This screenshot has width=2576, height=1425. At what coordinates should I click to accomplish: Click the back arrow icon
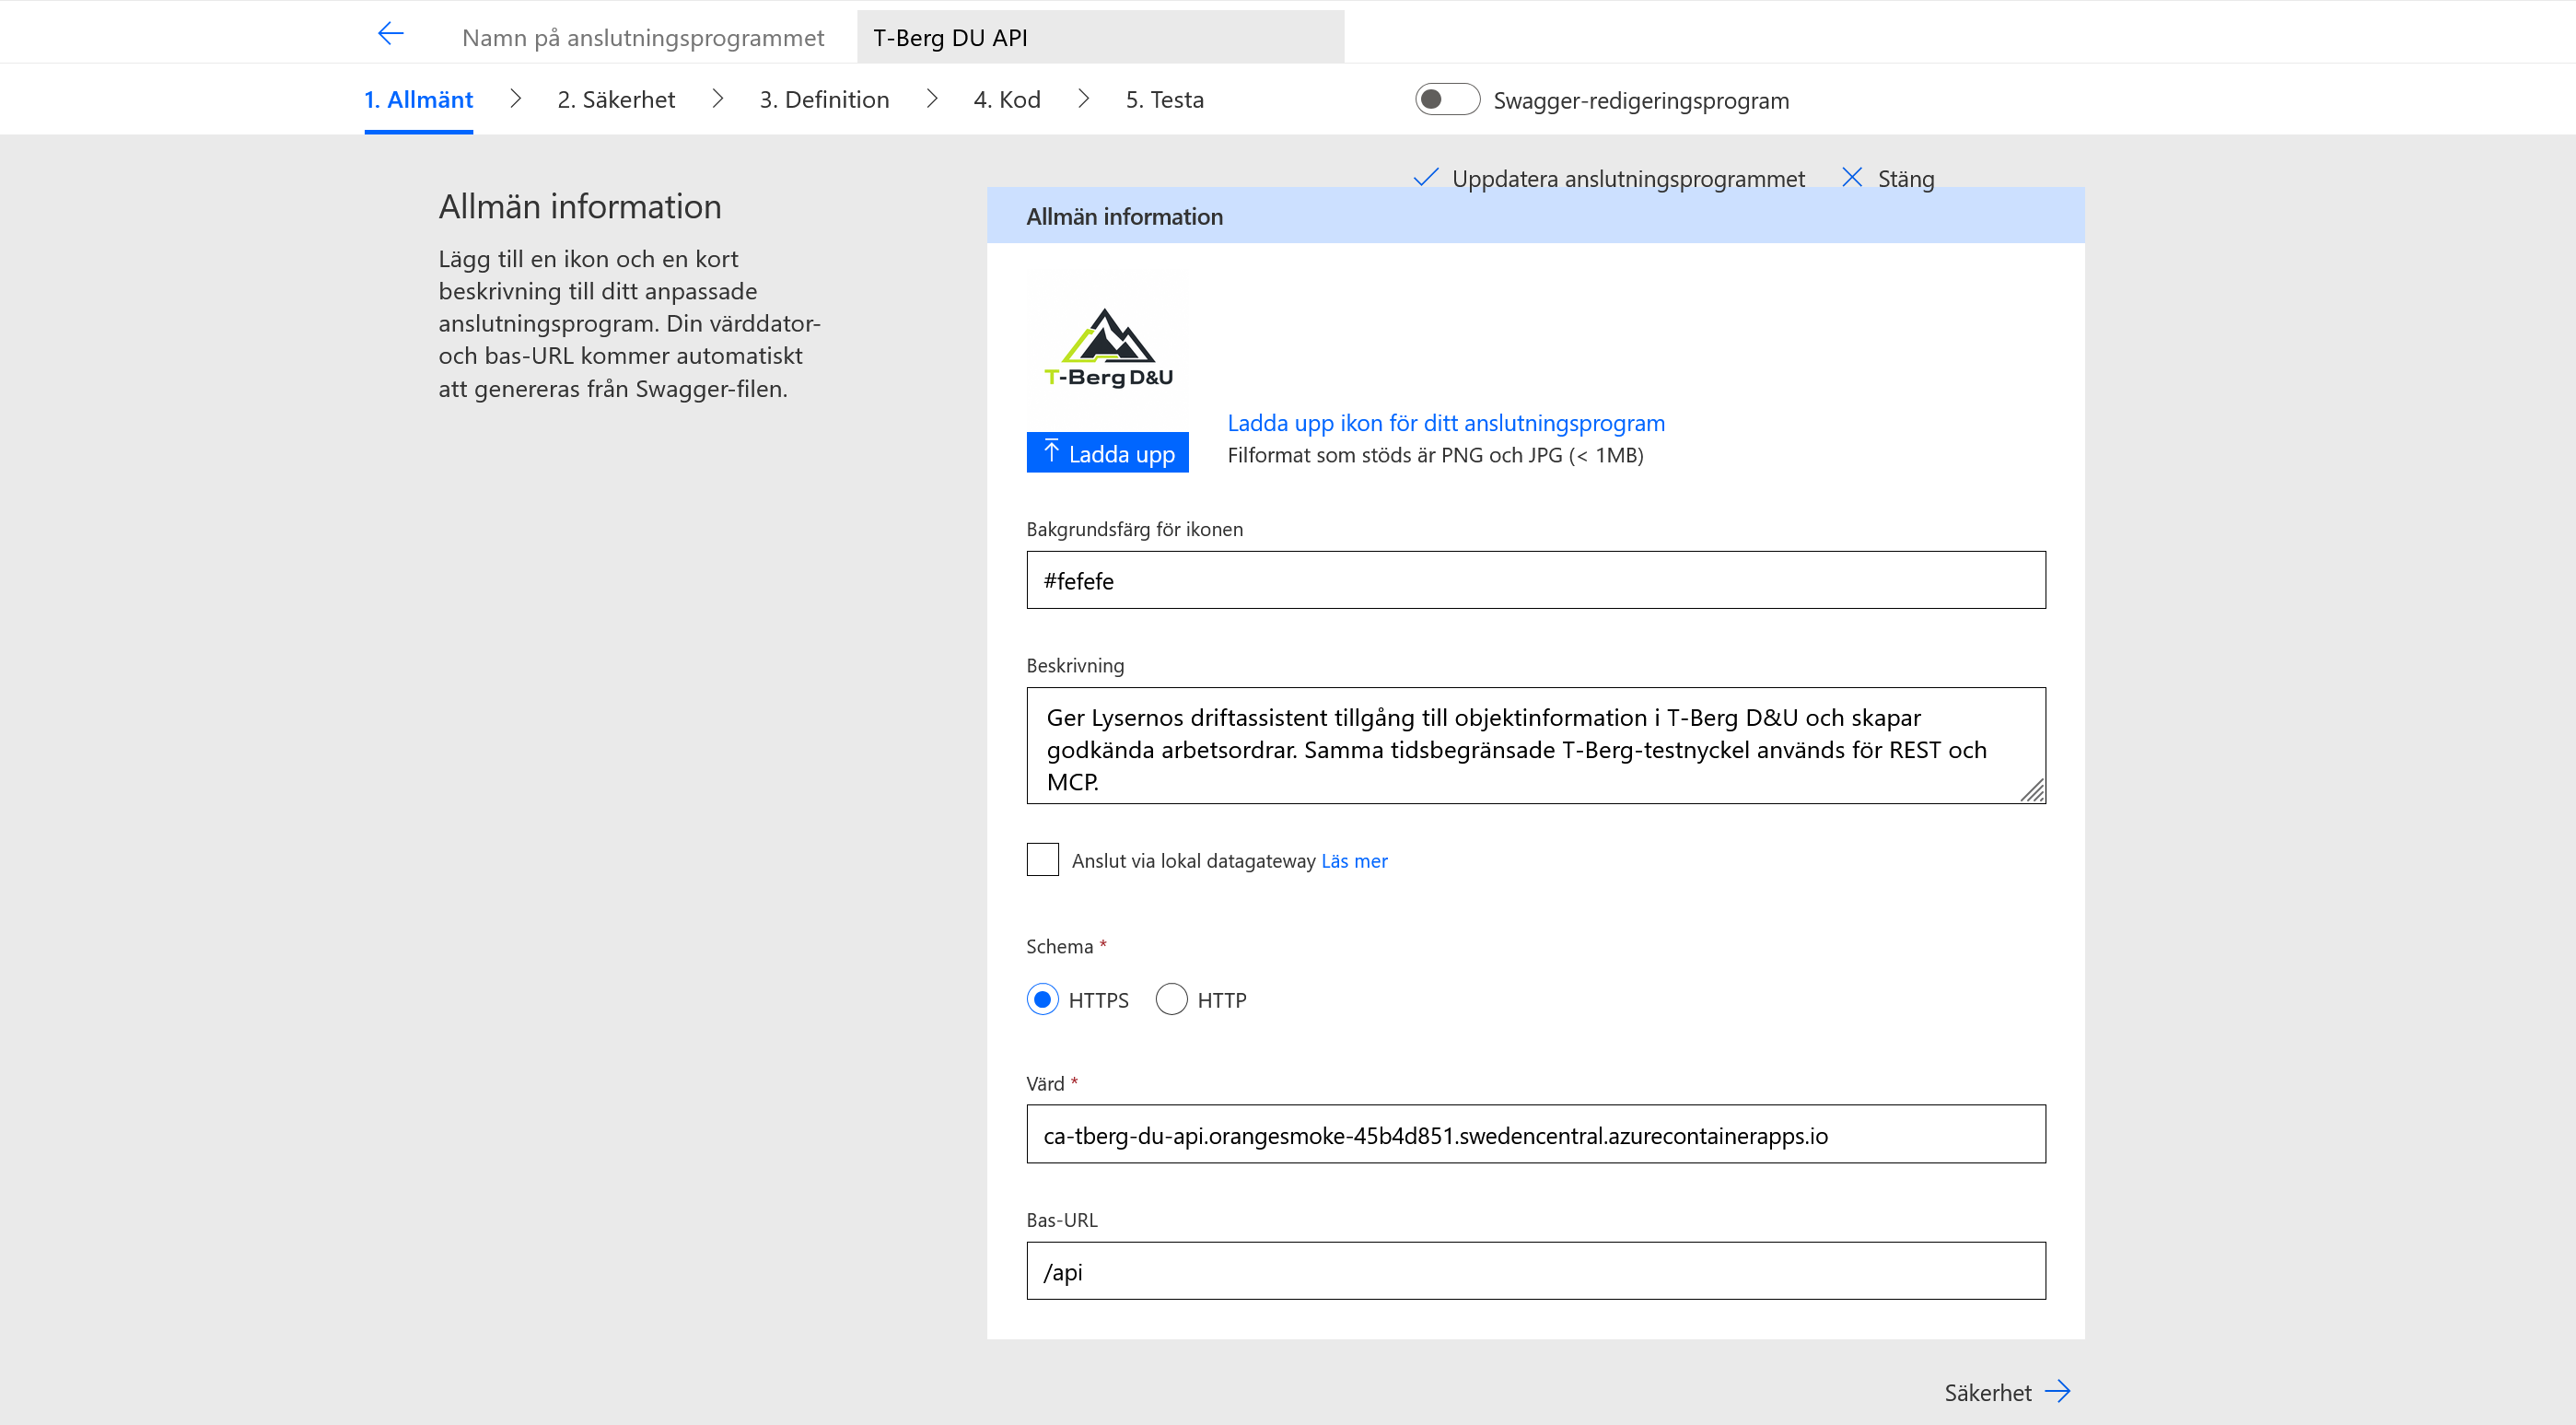pyautogui.click(x=390, y=34)
